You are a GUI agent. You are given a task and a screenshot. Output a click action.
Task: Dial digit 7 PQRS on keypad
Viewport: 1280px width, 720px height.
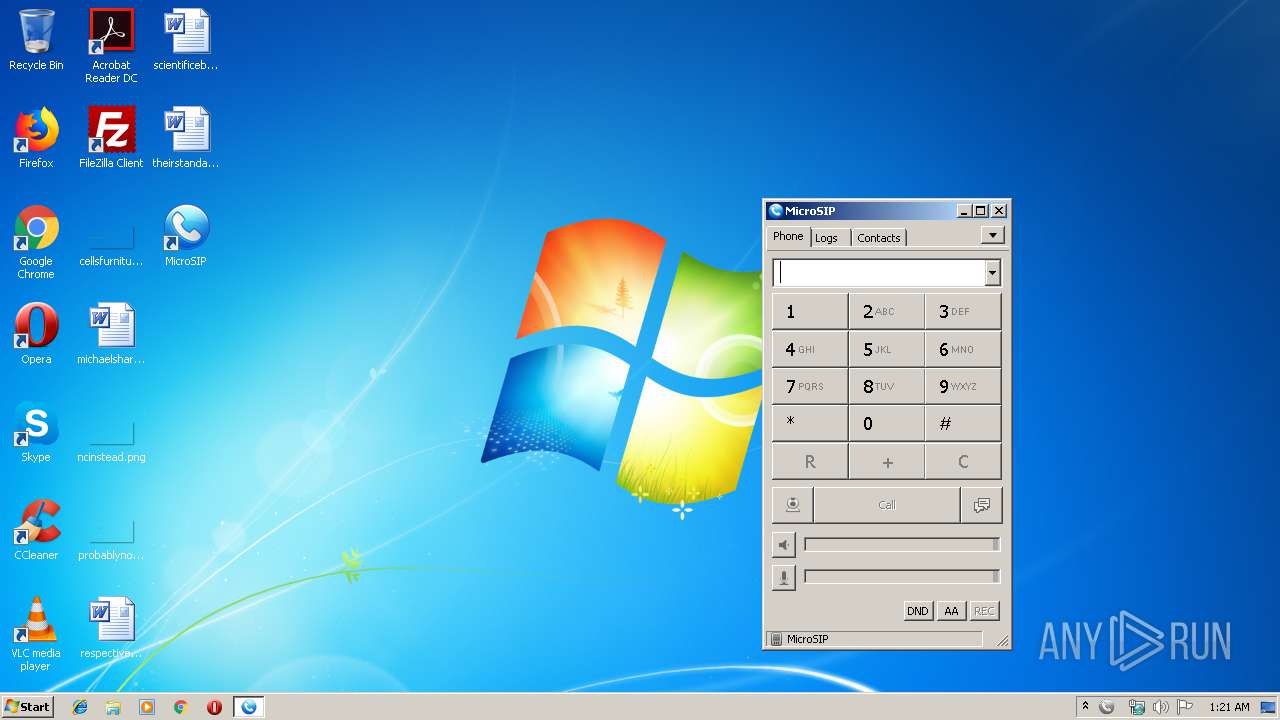pyautogui.click(x=809, y=386)
